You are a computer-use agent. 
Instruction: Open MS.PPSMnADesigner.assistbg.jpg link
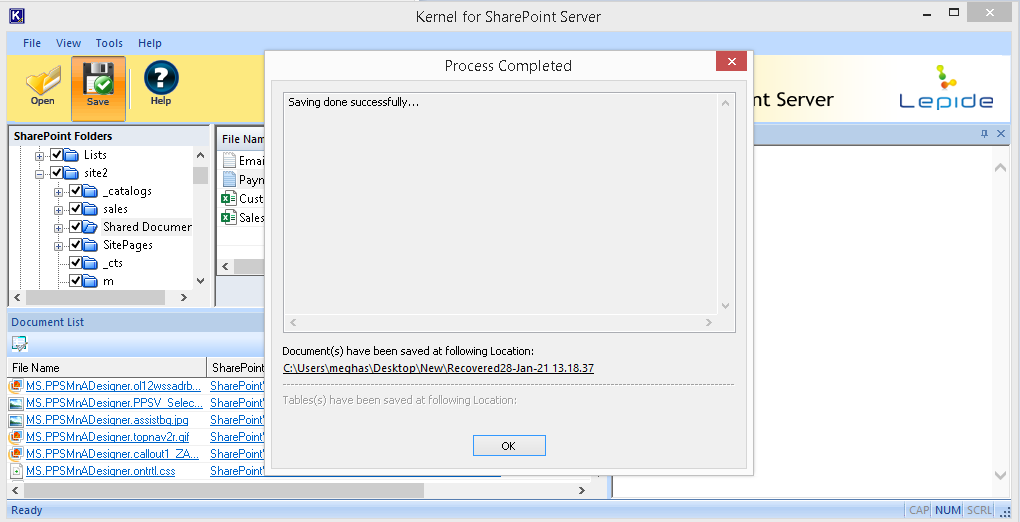point(107,420)
